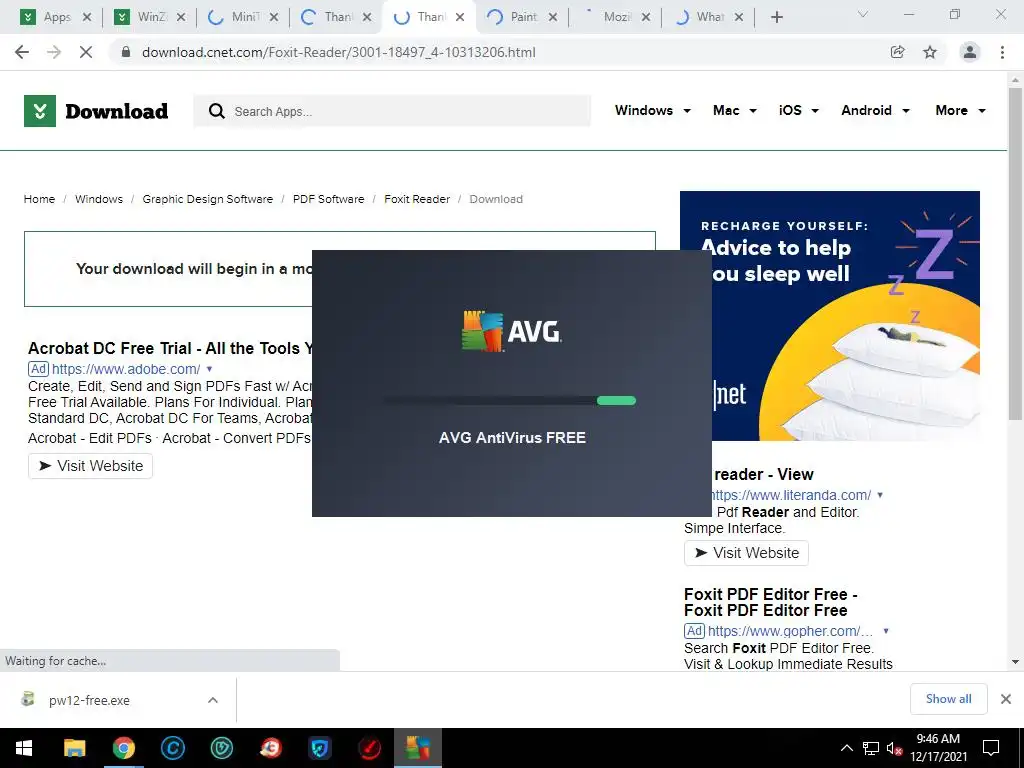Open ad options arrow beside adobe.com link
Screen dimensions: 1024x768
coord(209,370)
